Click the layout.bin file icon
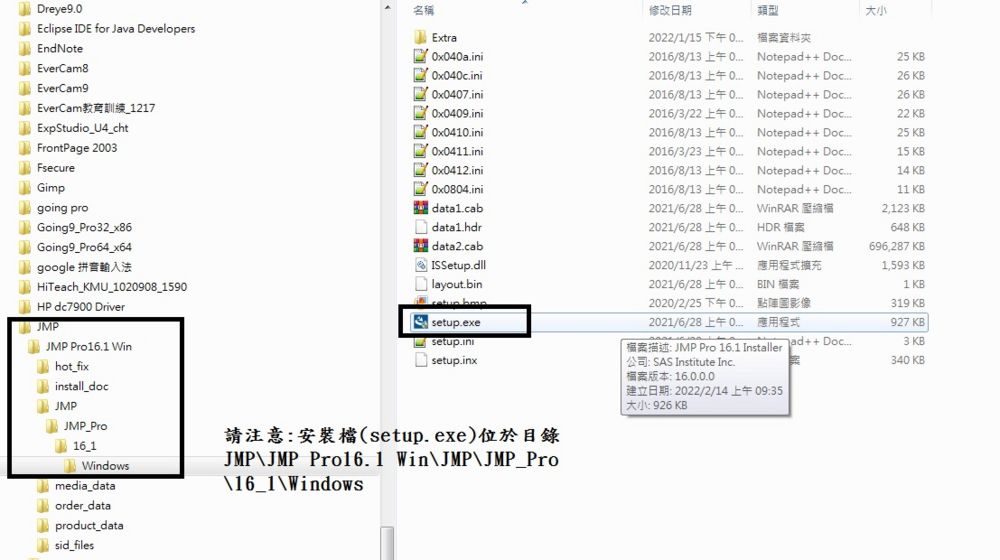 pyautogui.click(x=420, y=284)
